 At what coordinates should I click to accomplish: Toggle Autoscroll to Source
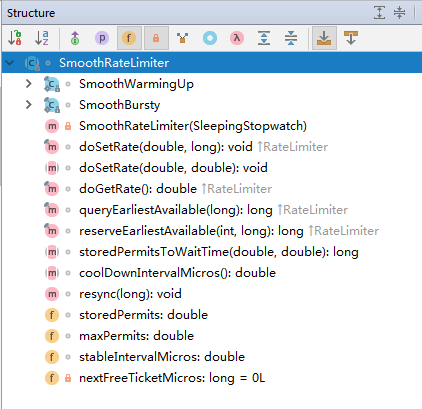[x=324, y=38]
